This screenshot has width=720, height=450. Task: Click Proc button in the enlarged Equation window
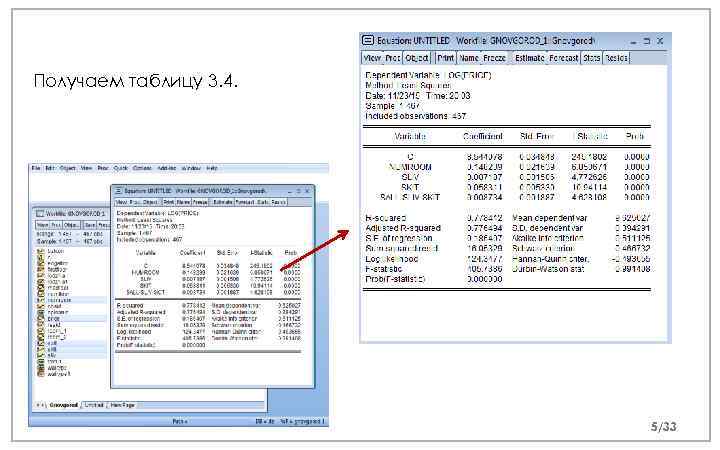[393, 58]
